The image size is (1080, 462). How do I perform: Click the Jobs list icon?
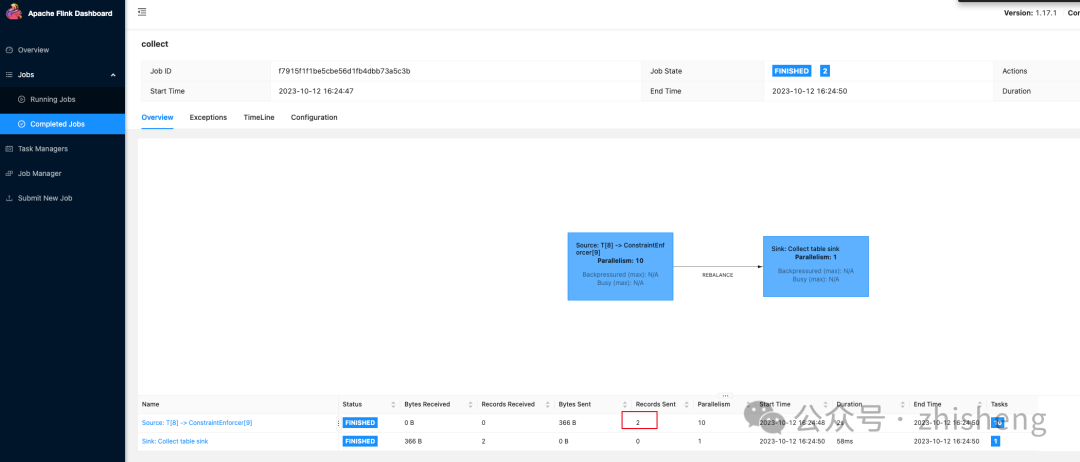(9, 74)
